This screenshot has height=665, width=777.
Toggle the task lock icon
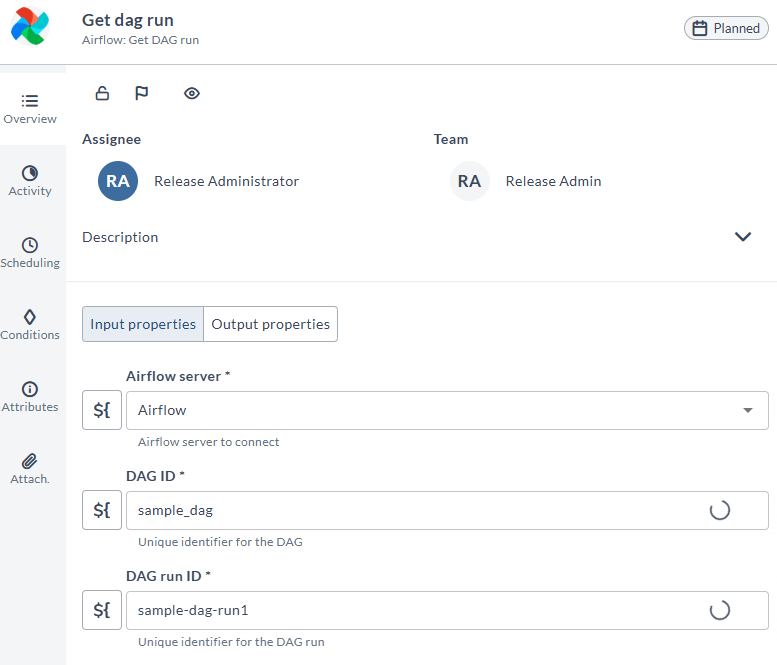[102, 93]
